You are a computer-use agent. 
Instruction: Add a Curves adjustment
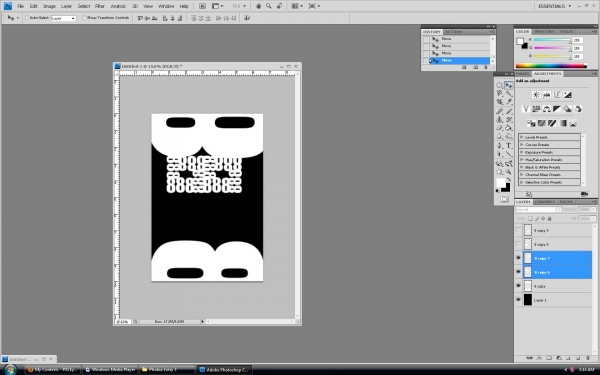pyautogui.click(x=557, y=95)
